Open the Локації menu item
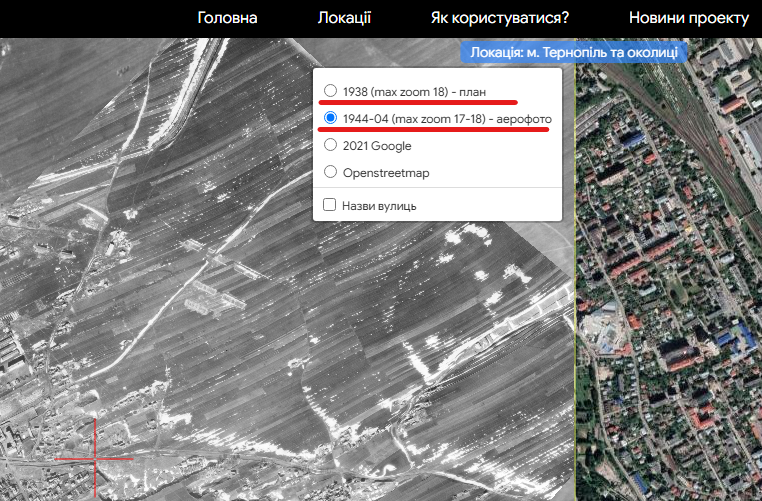Screen dimensions: 762x501 point(344,18)
